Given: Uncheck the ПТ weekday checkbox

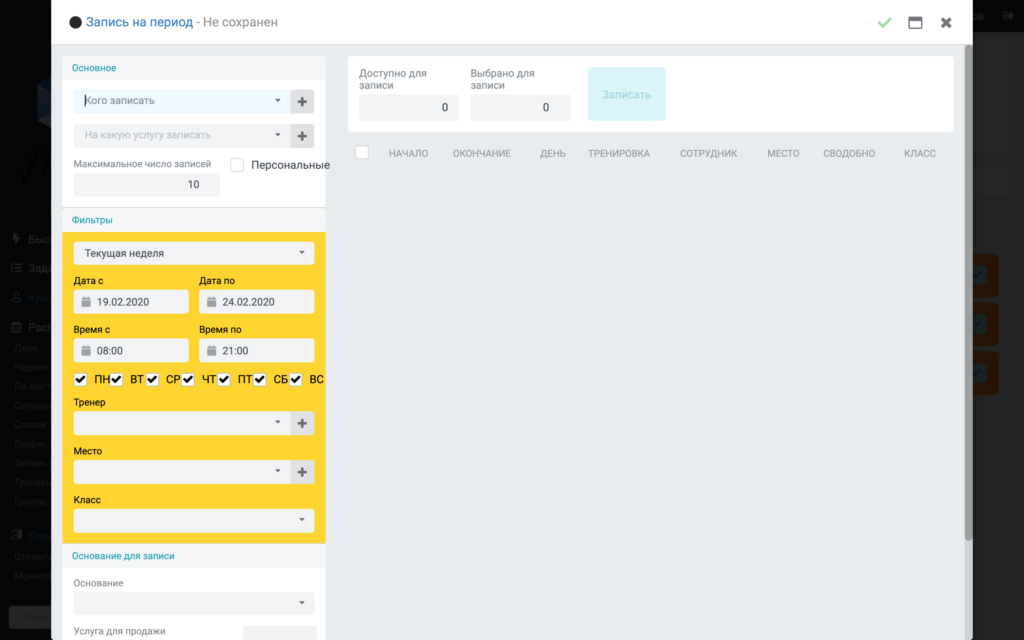Looking at the screenshot, I should click(224, 379).
